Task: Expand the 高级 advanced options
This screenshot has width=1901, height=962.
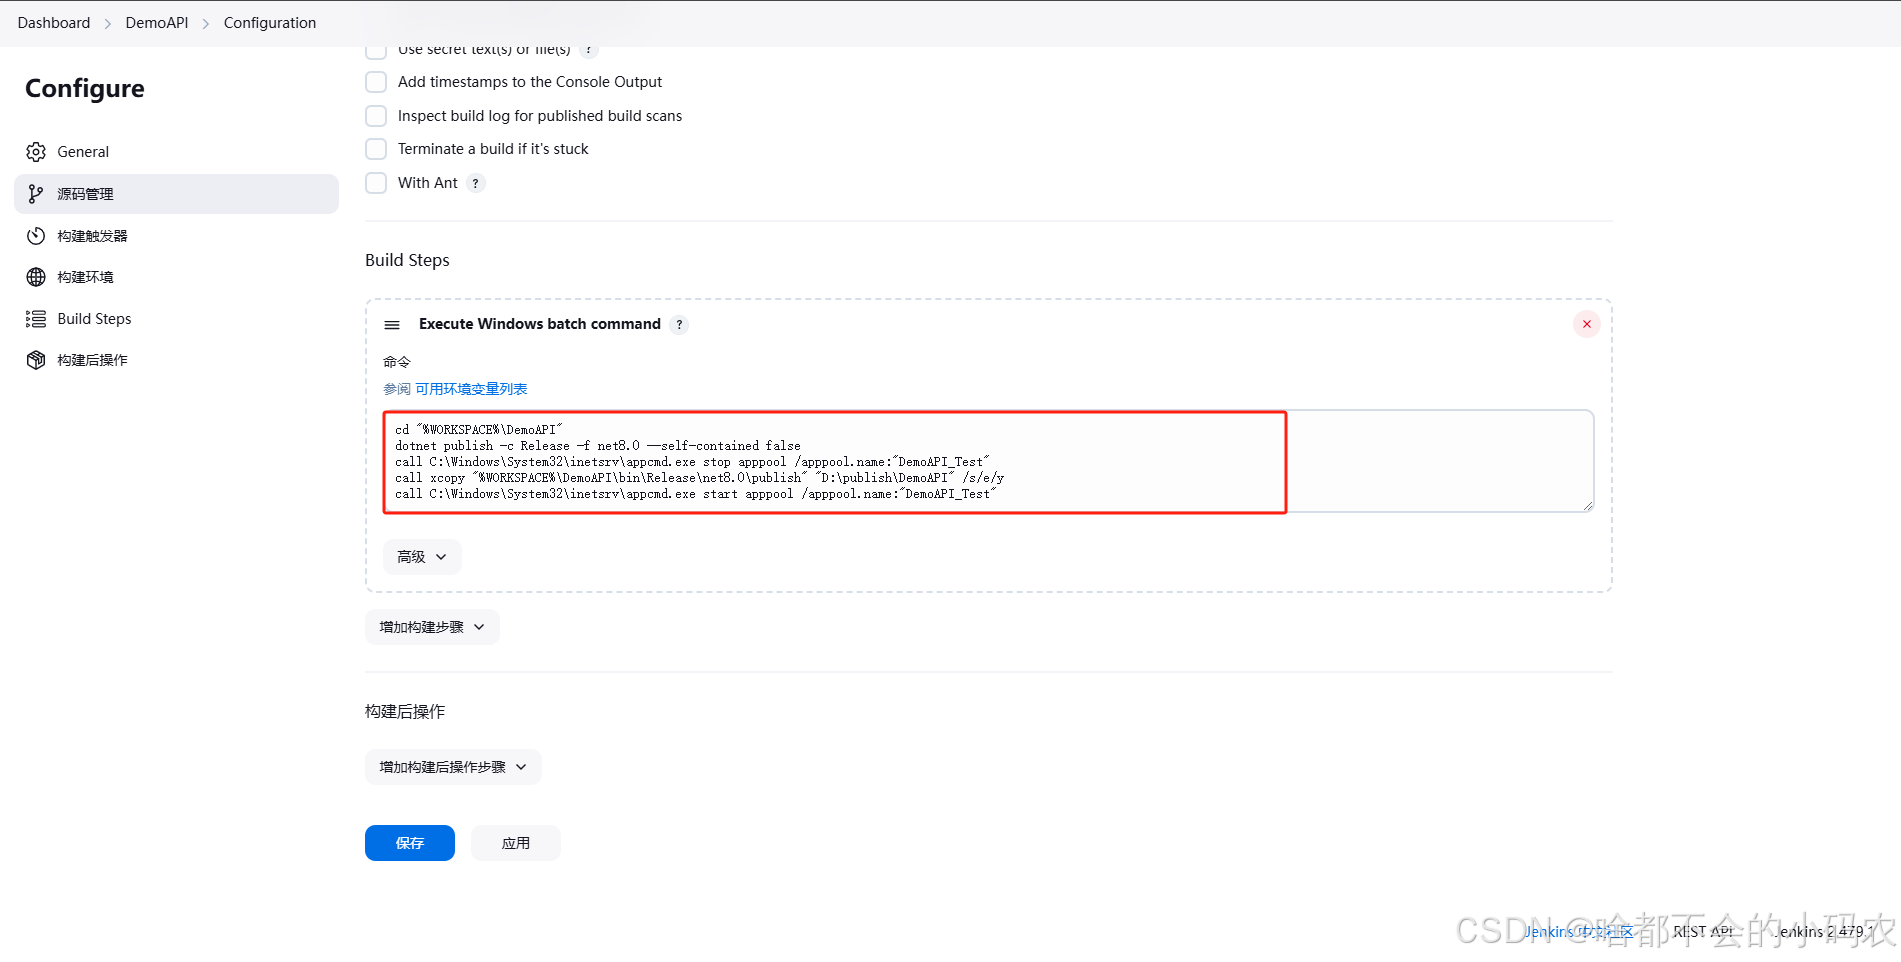Action: click(x=421, y=557)
